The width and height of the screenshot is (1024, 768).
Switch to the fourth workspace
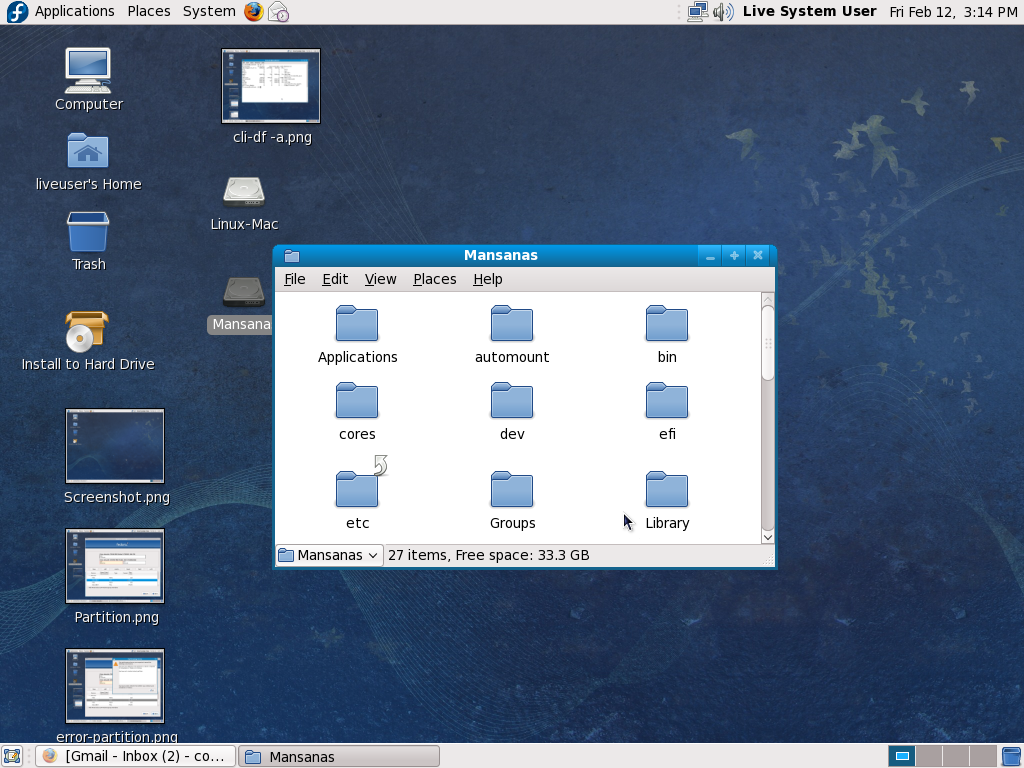tap(982, 756)
